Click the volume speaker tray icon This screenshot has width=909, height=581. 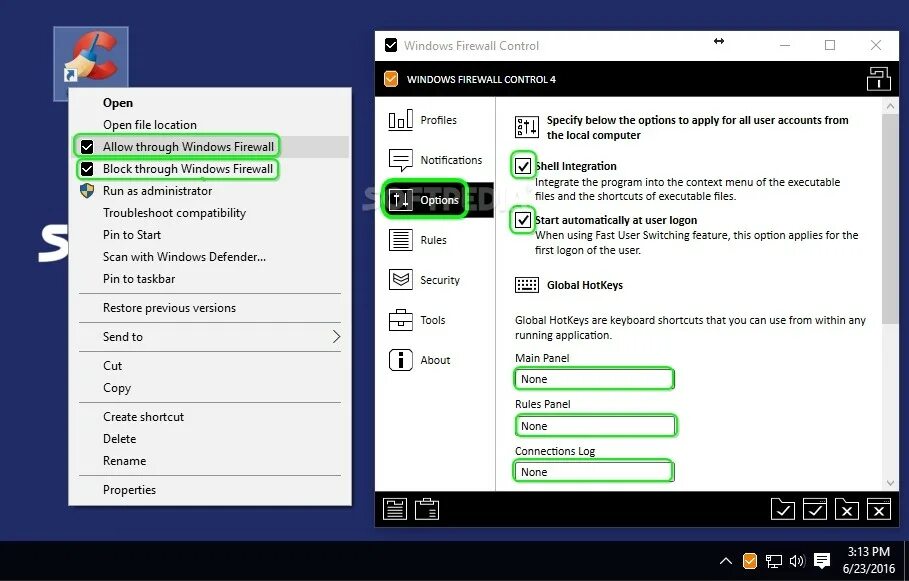coord(797,561)
